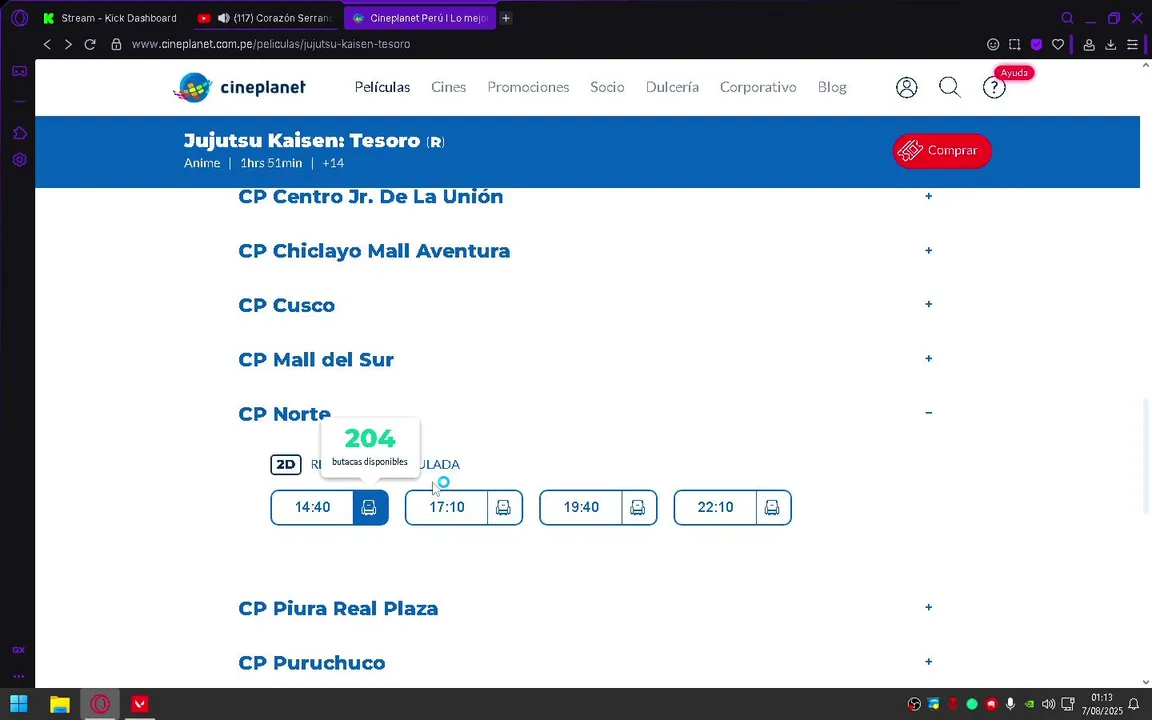Open new tab with plus button
This screenshot has width=1152, height=720.
506,18
